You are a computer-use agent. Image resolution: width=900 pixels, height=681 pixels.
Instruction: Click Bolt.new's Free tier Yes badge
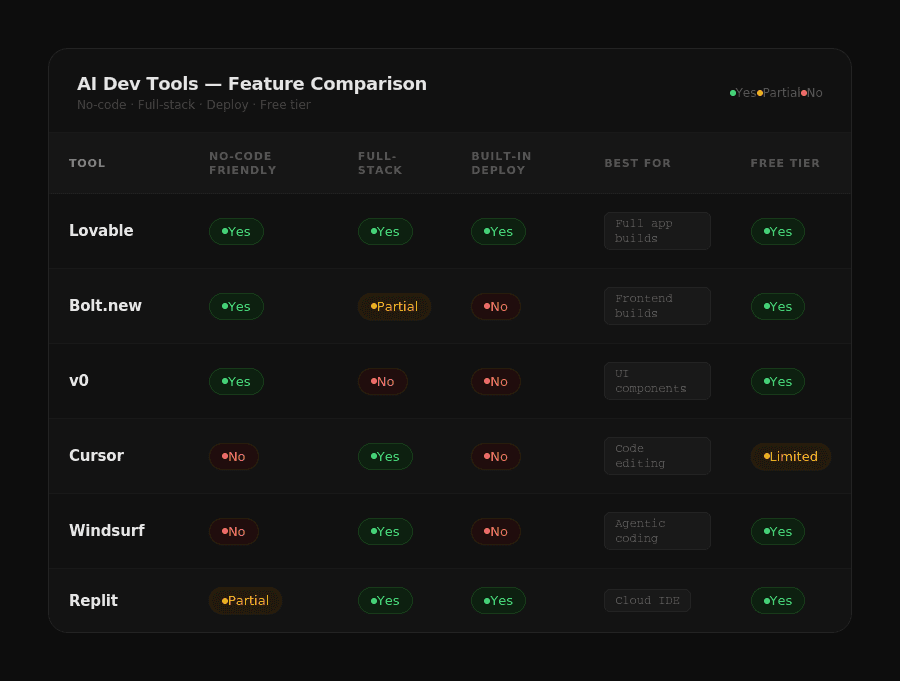[x=778, y=307]
